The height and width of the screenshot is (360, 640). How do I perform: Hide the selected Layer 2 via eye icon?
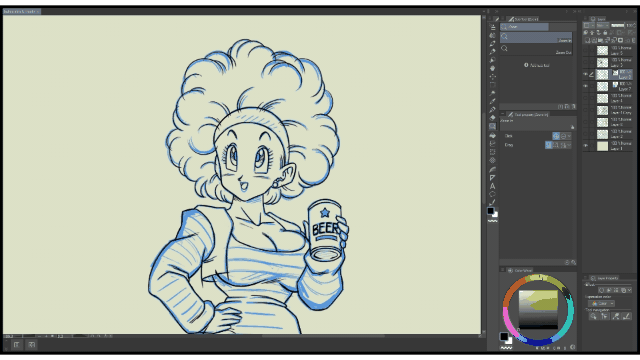tap(585, 74)
